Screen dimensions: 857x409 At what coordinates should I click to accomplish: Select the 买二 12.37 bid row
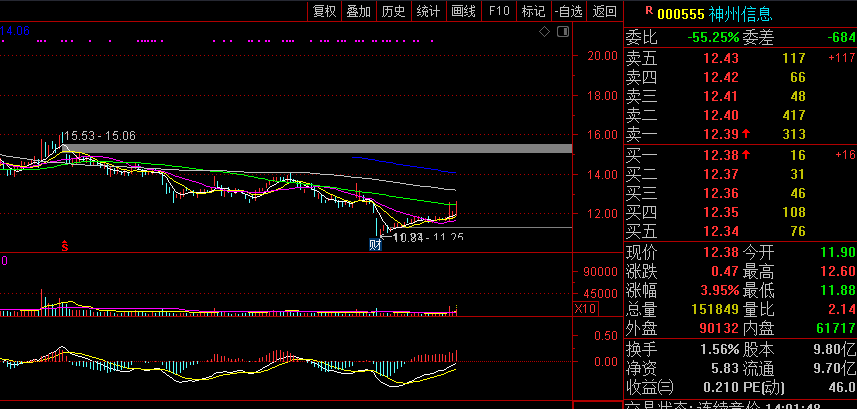(740, 174)
